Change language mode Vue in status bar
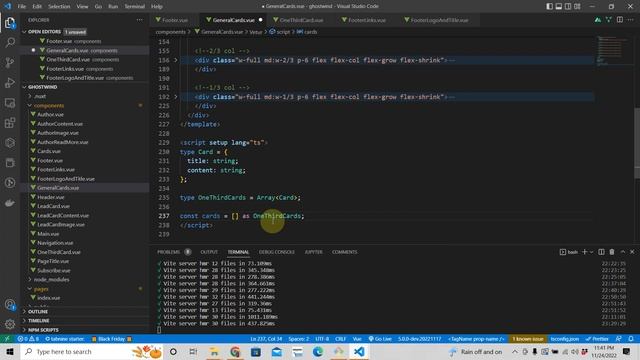Viewport: 640px width, 360px height. [x=357, y=339]
